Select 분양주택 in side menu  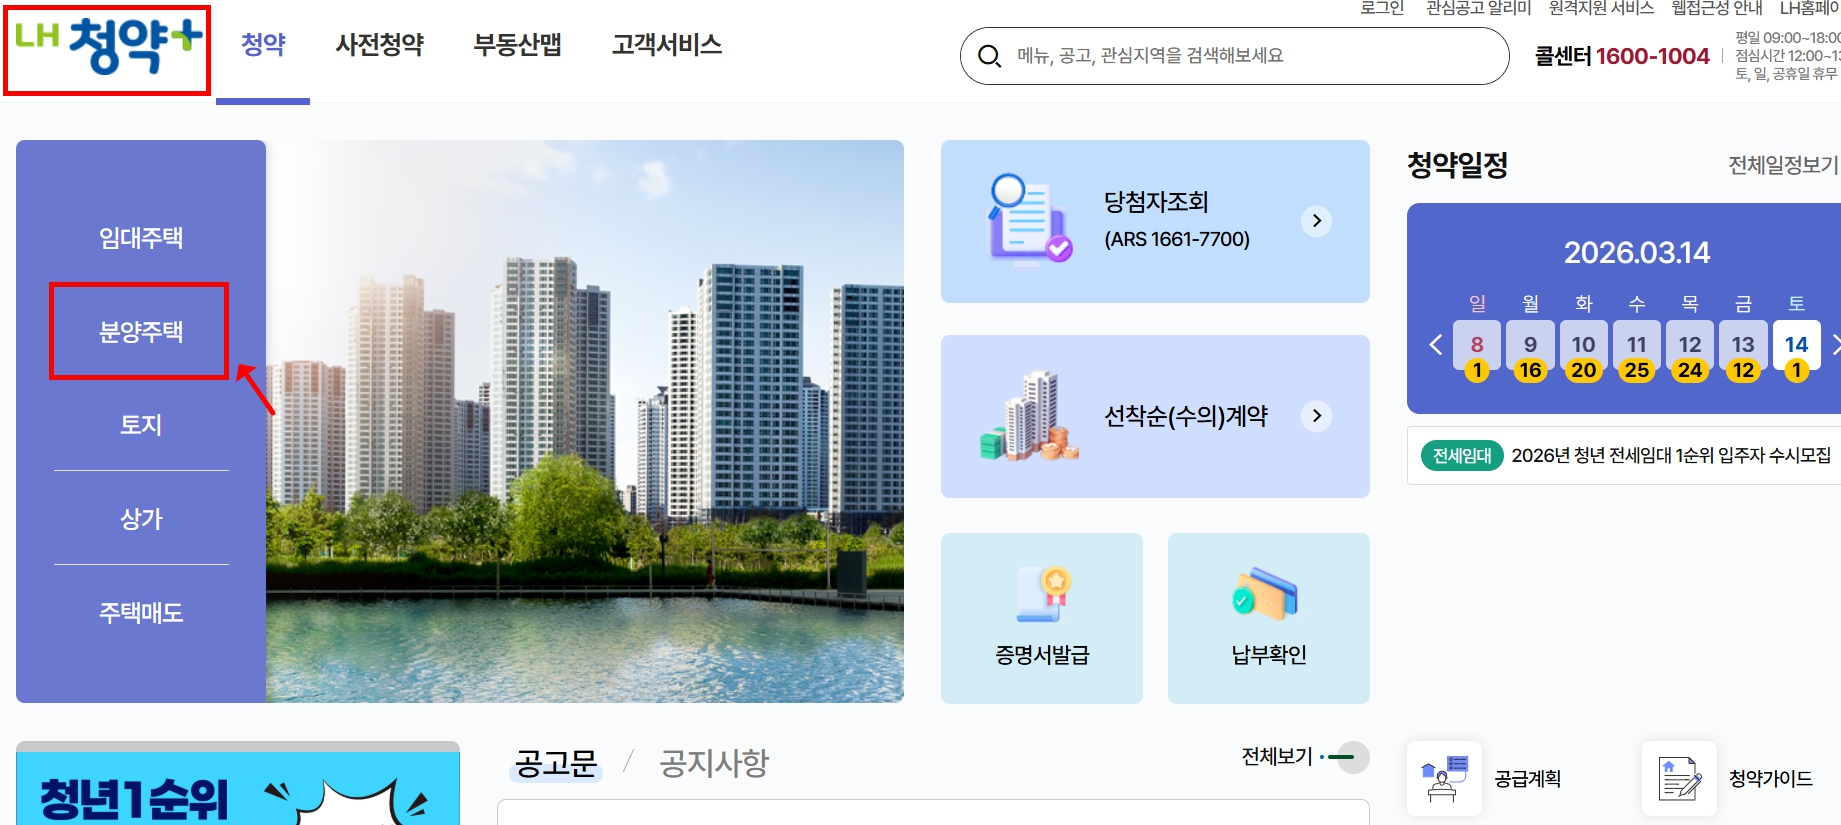click(141, 332)
